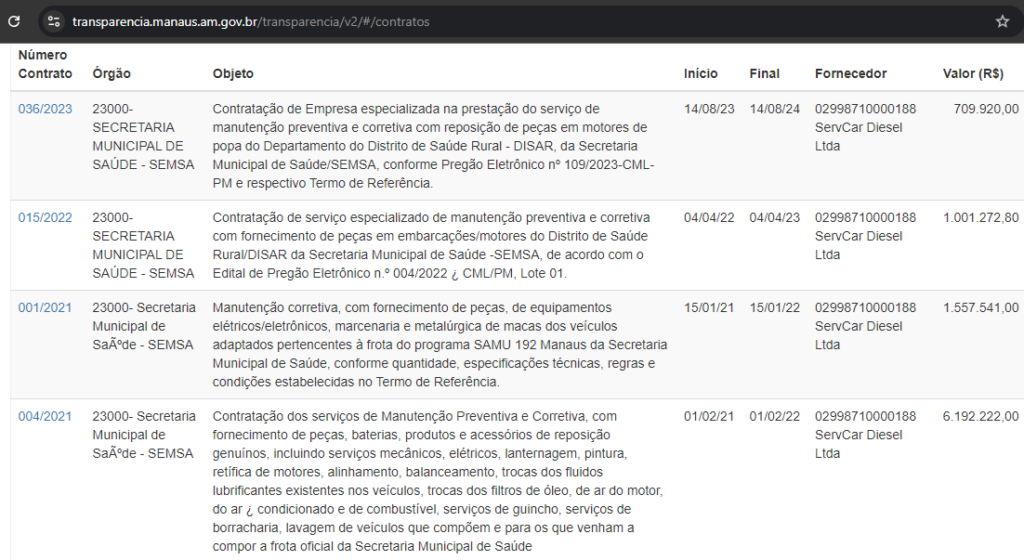Click the 15/01/21 start date cell

706,308
